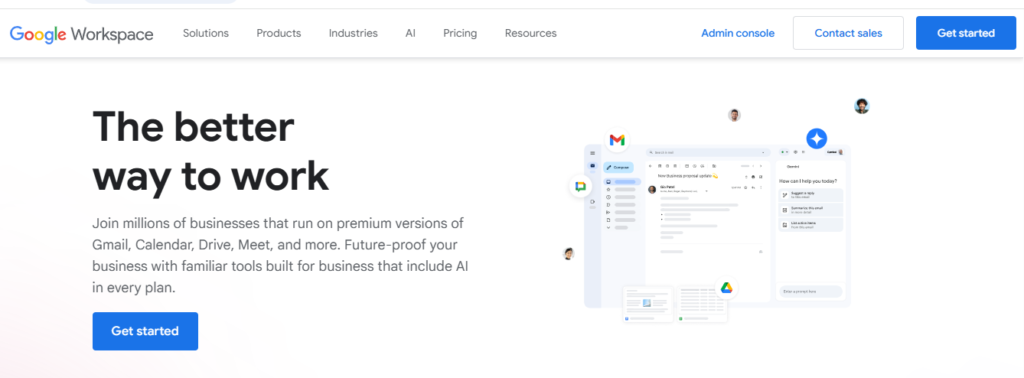The image size is (1024, 378).
Task: Open the Admin console link
Action: 738,33
